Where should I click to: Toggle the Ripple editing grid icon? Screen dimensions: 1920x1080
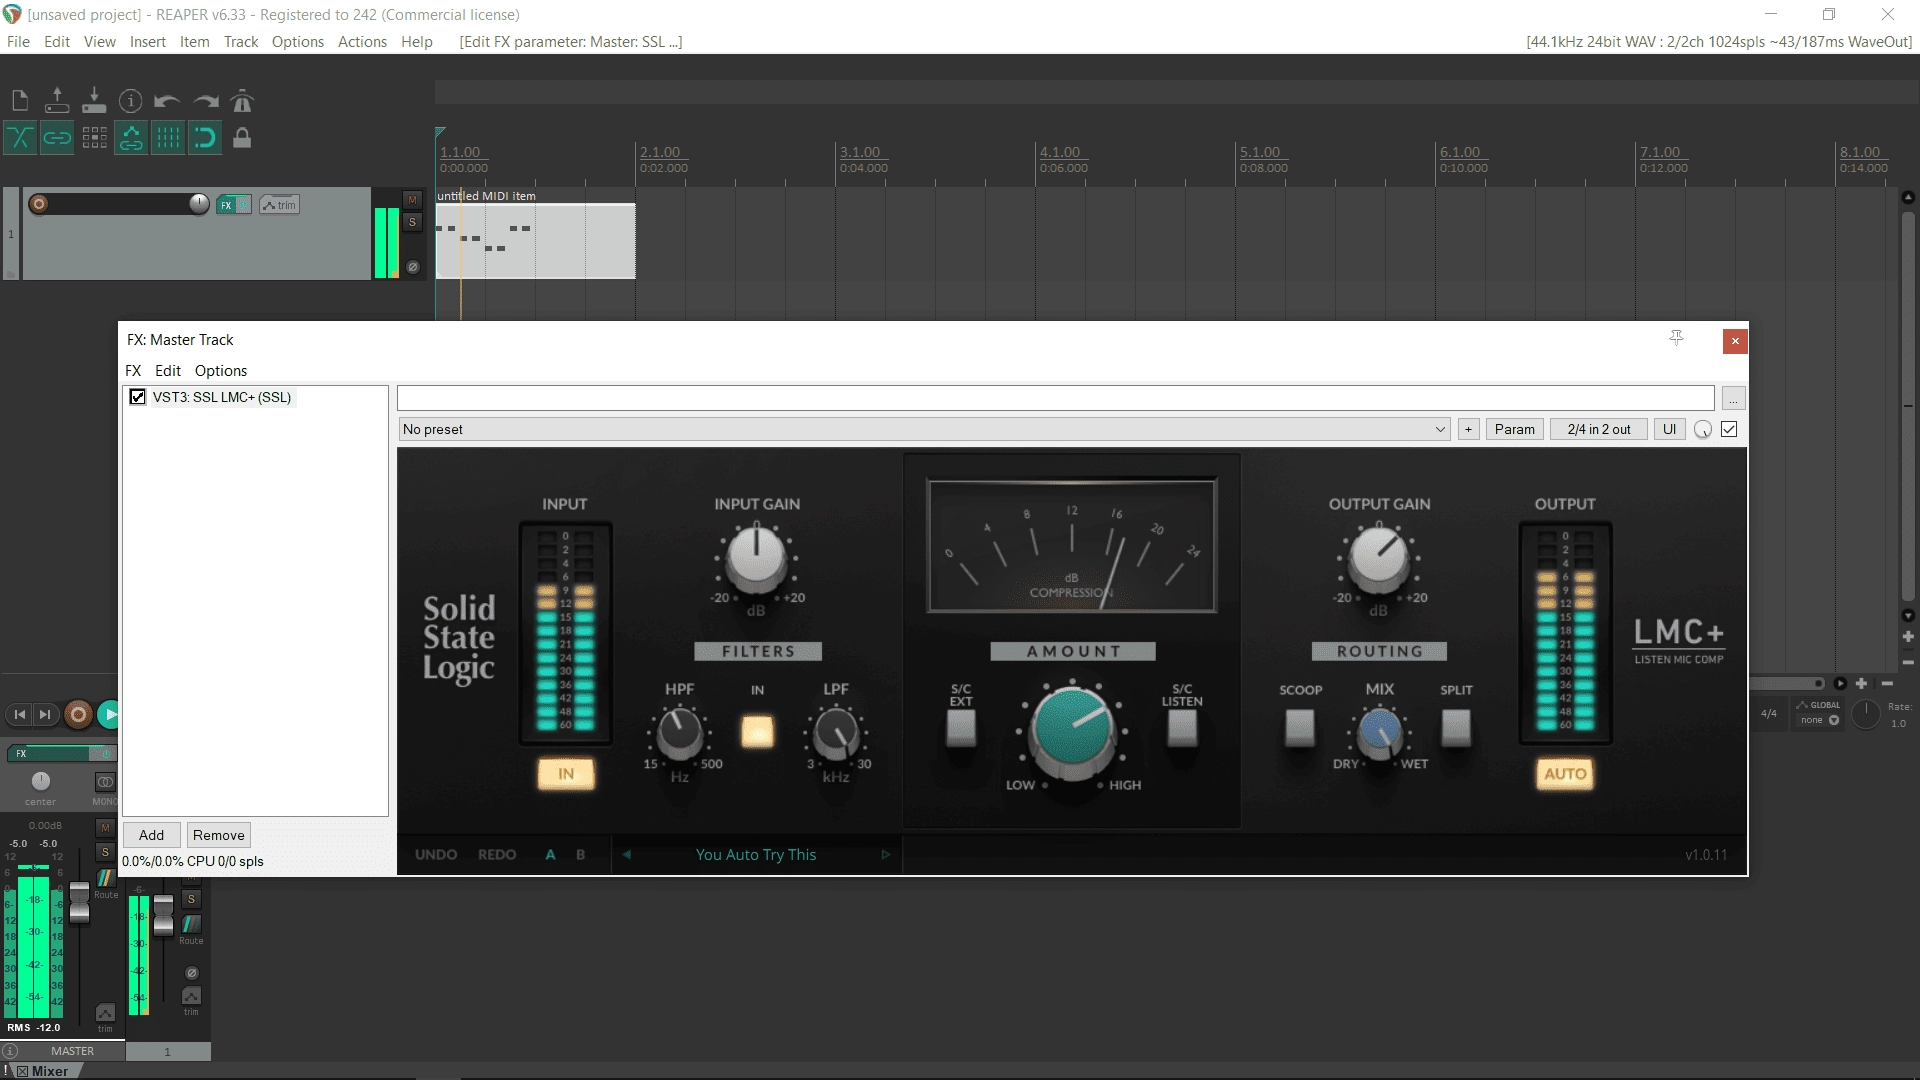[x=94, y=138]
